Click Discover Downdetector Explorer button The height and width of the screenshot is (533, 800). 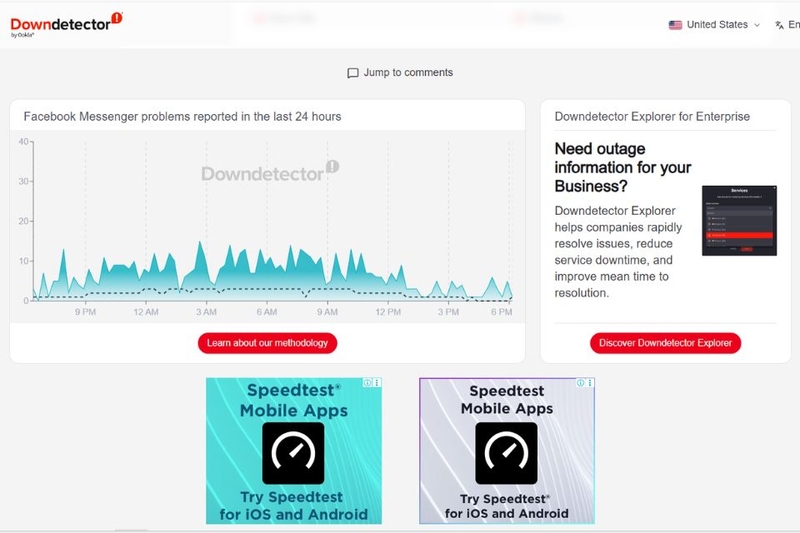click(x=665, y=343)
